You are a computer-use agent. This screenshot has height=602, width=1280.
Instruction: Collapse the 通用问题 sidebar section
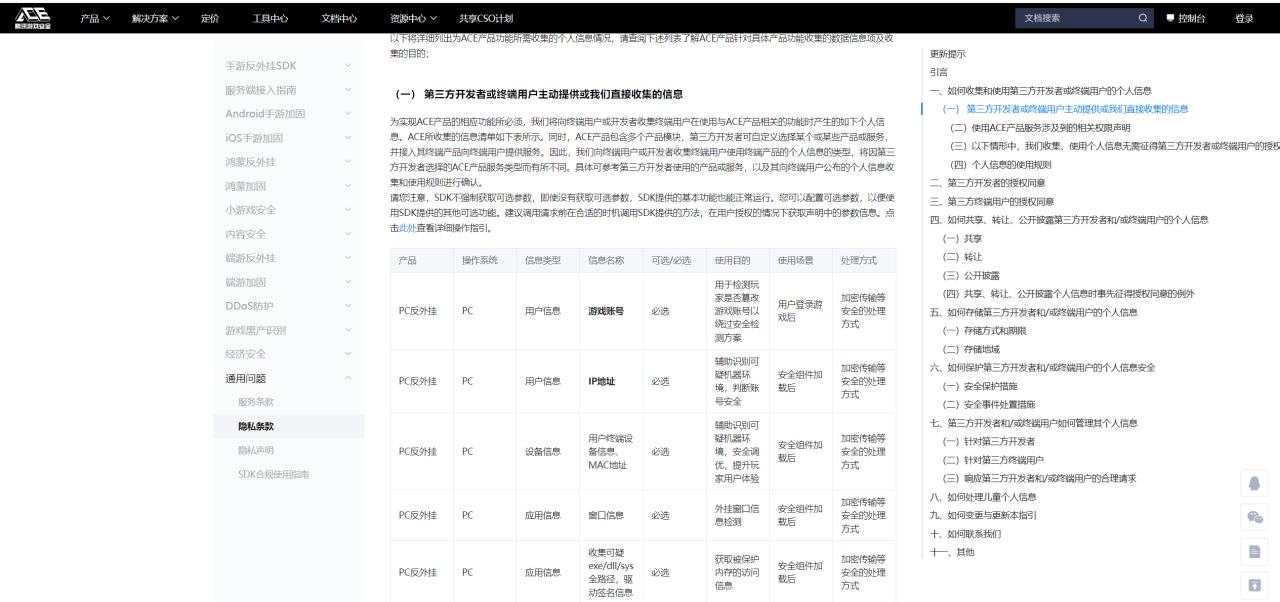pyautogui.click(x=289, y=378)
